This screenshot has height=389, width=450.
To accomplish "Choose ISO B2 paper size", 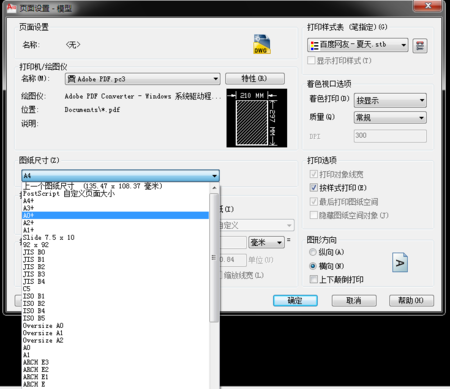I will click(115, 303).
